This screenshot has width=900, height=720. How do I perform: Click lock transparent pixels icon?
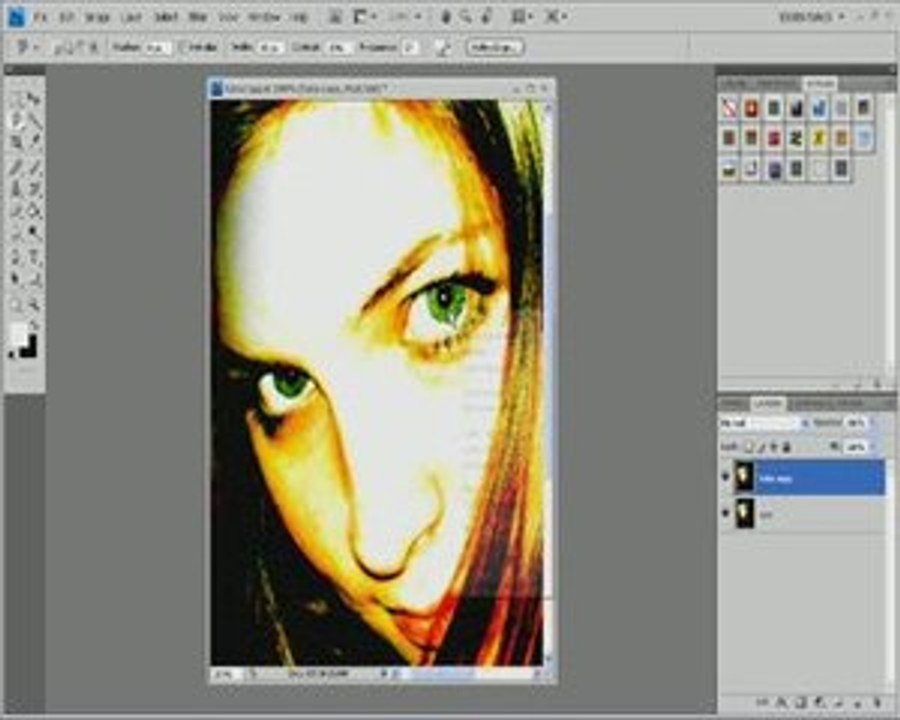point(749,446)
